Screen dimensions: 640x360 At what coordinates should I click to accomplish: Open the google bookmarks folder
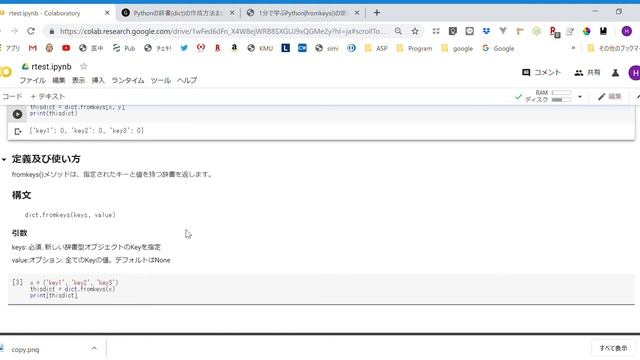pos(457,48)
